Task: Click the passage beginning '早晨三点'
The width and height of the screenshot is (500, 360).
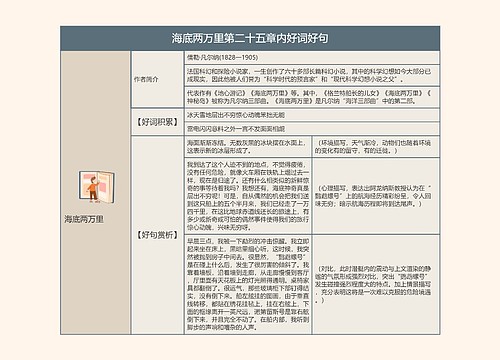Action: tap(248, 284)
